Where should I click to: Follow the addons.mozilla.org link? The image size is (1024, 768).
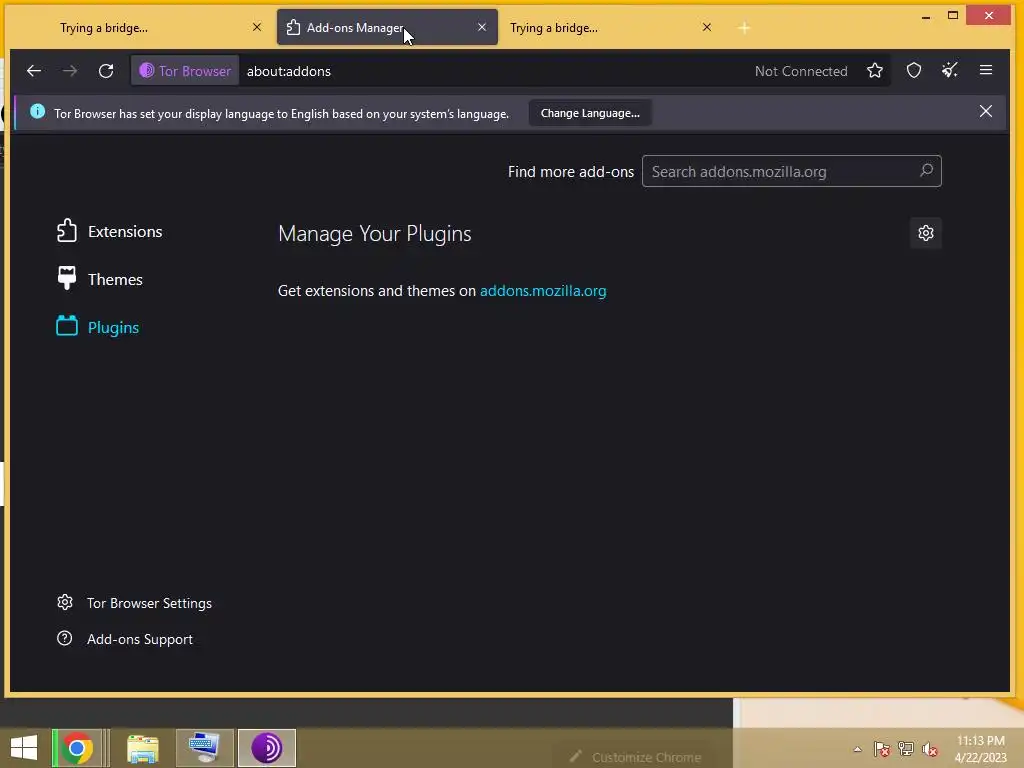coord(543,291)
